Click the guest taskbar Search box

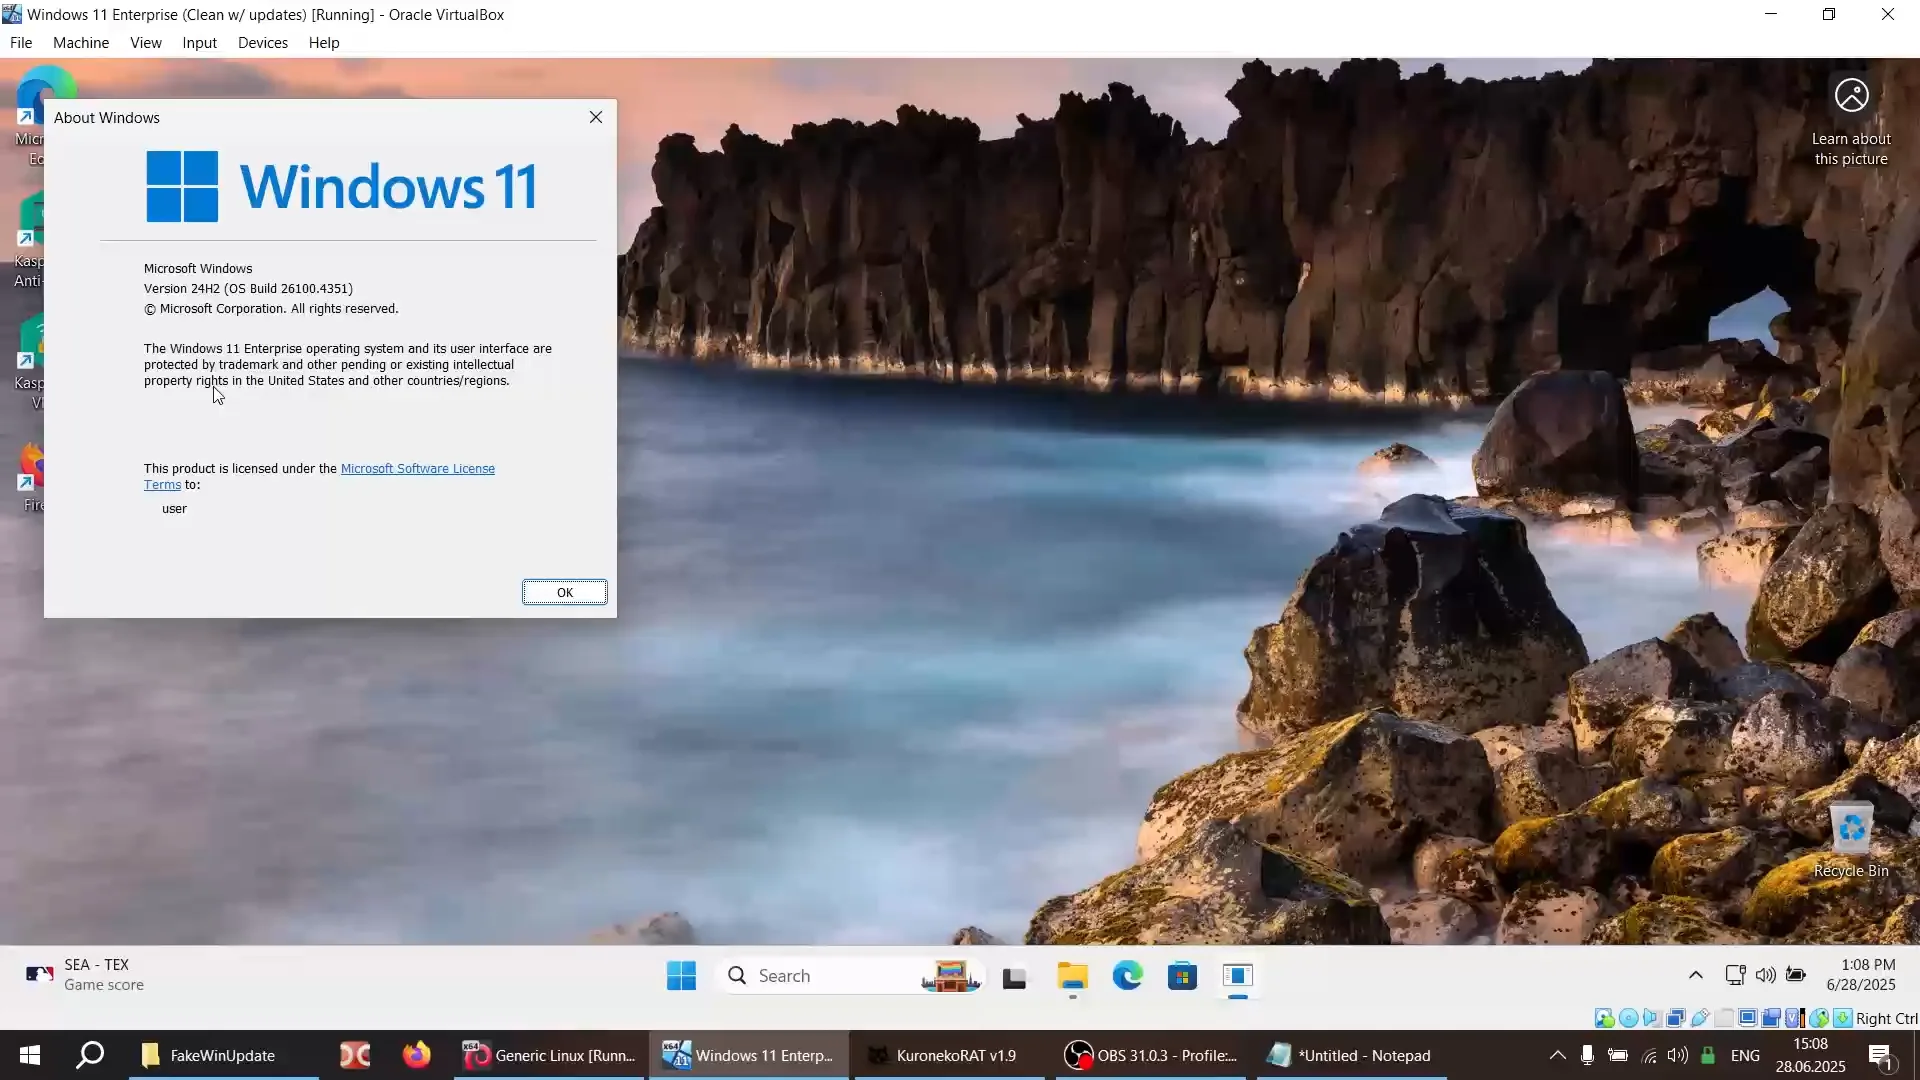[820, 976]
